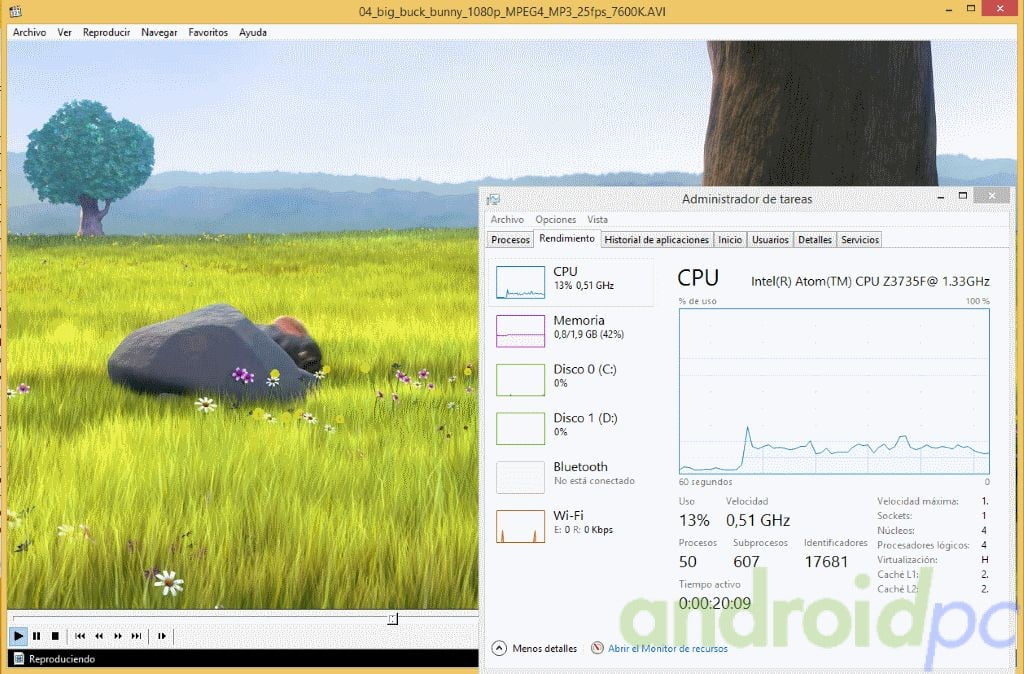Open the Favoritos menu
The height and width of the screenshot is (674, 1024).
tap(208, 32)
